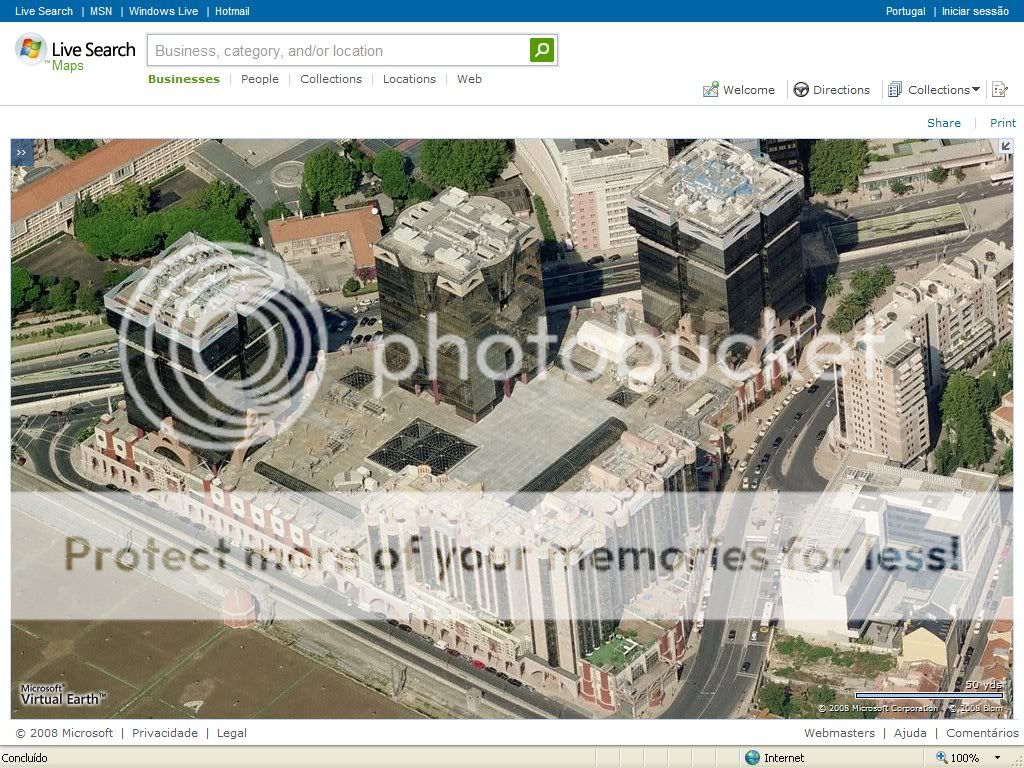The width and height of the screenshot is (1024, 768).
Task: Click the green search magnifier button
Action: tap(541, 50)
